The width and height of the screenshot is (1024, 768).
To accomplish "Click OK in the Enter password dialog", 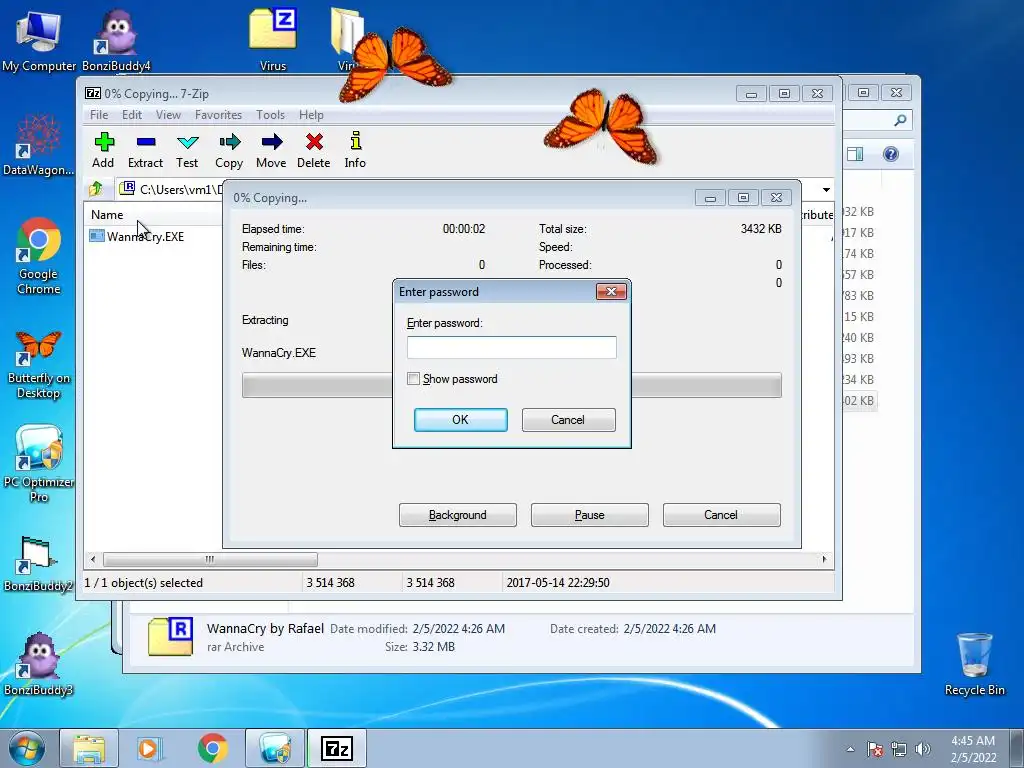I will click(460, 420).
